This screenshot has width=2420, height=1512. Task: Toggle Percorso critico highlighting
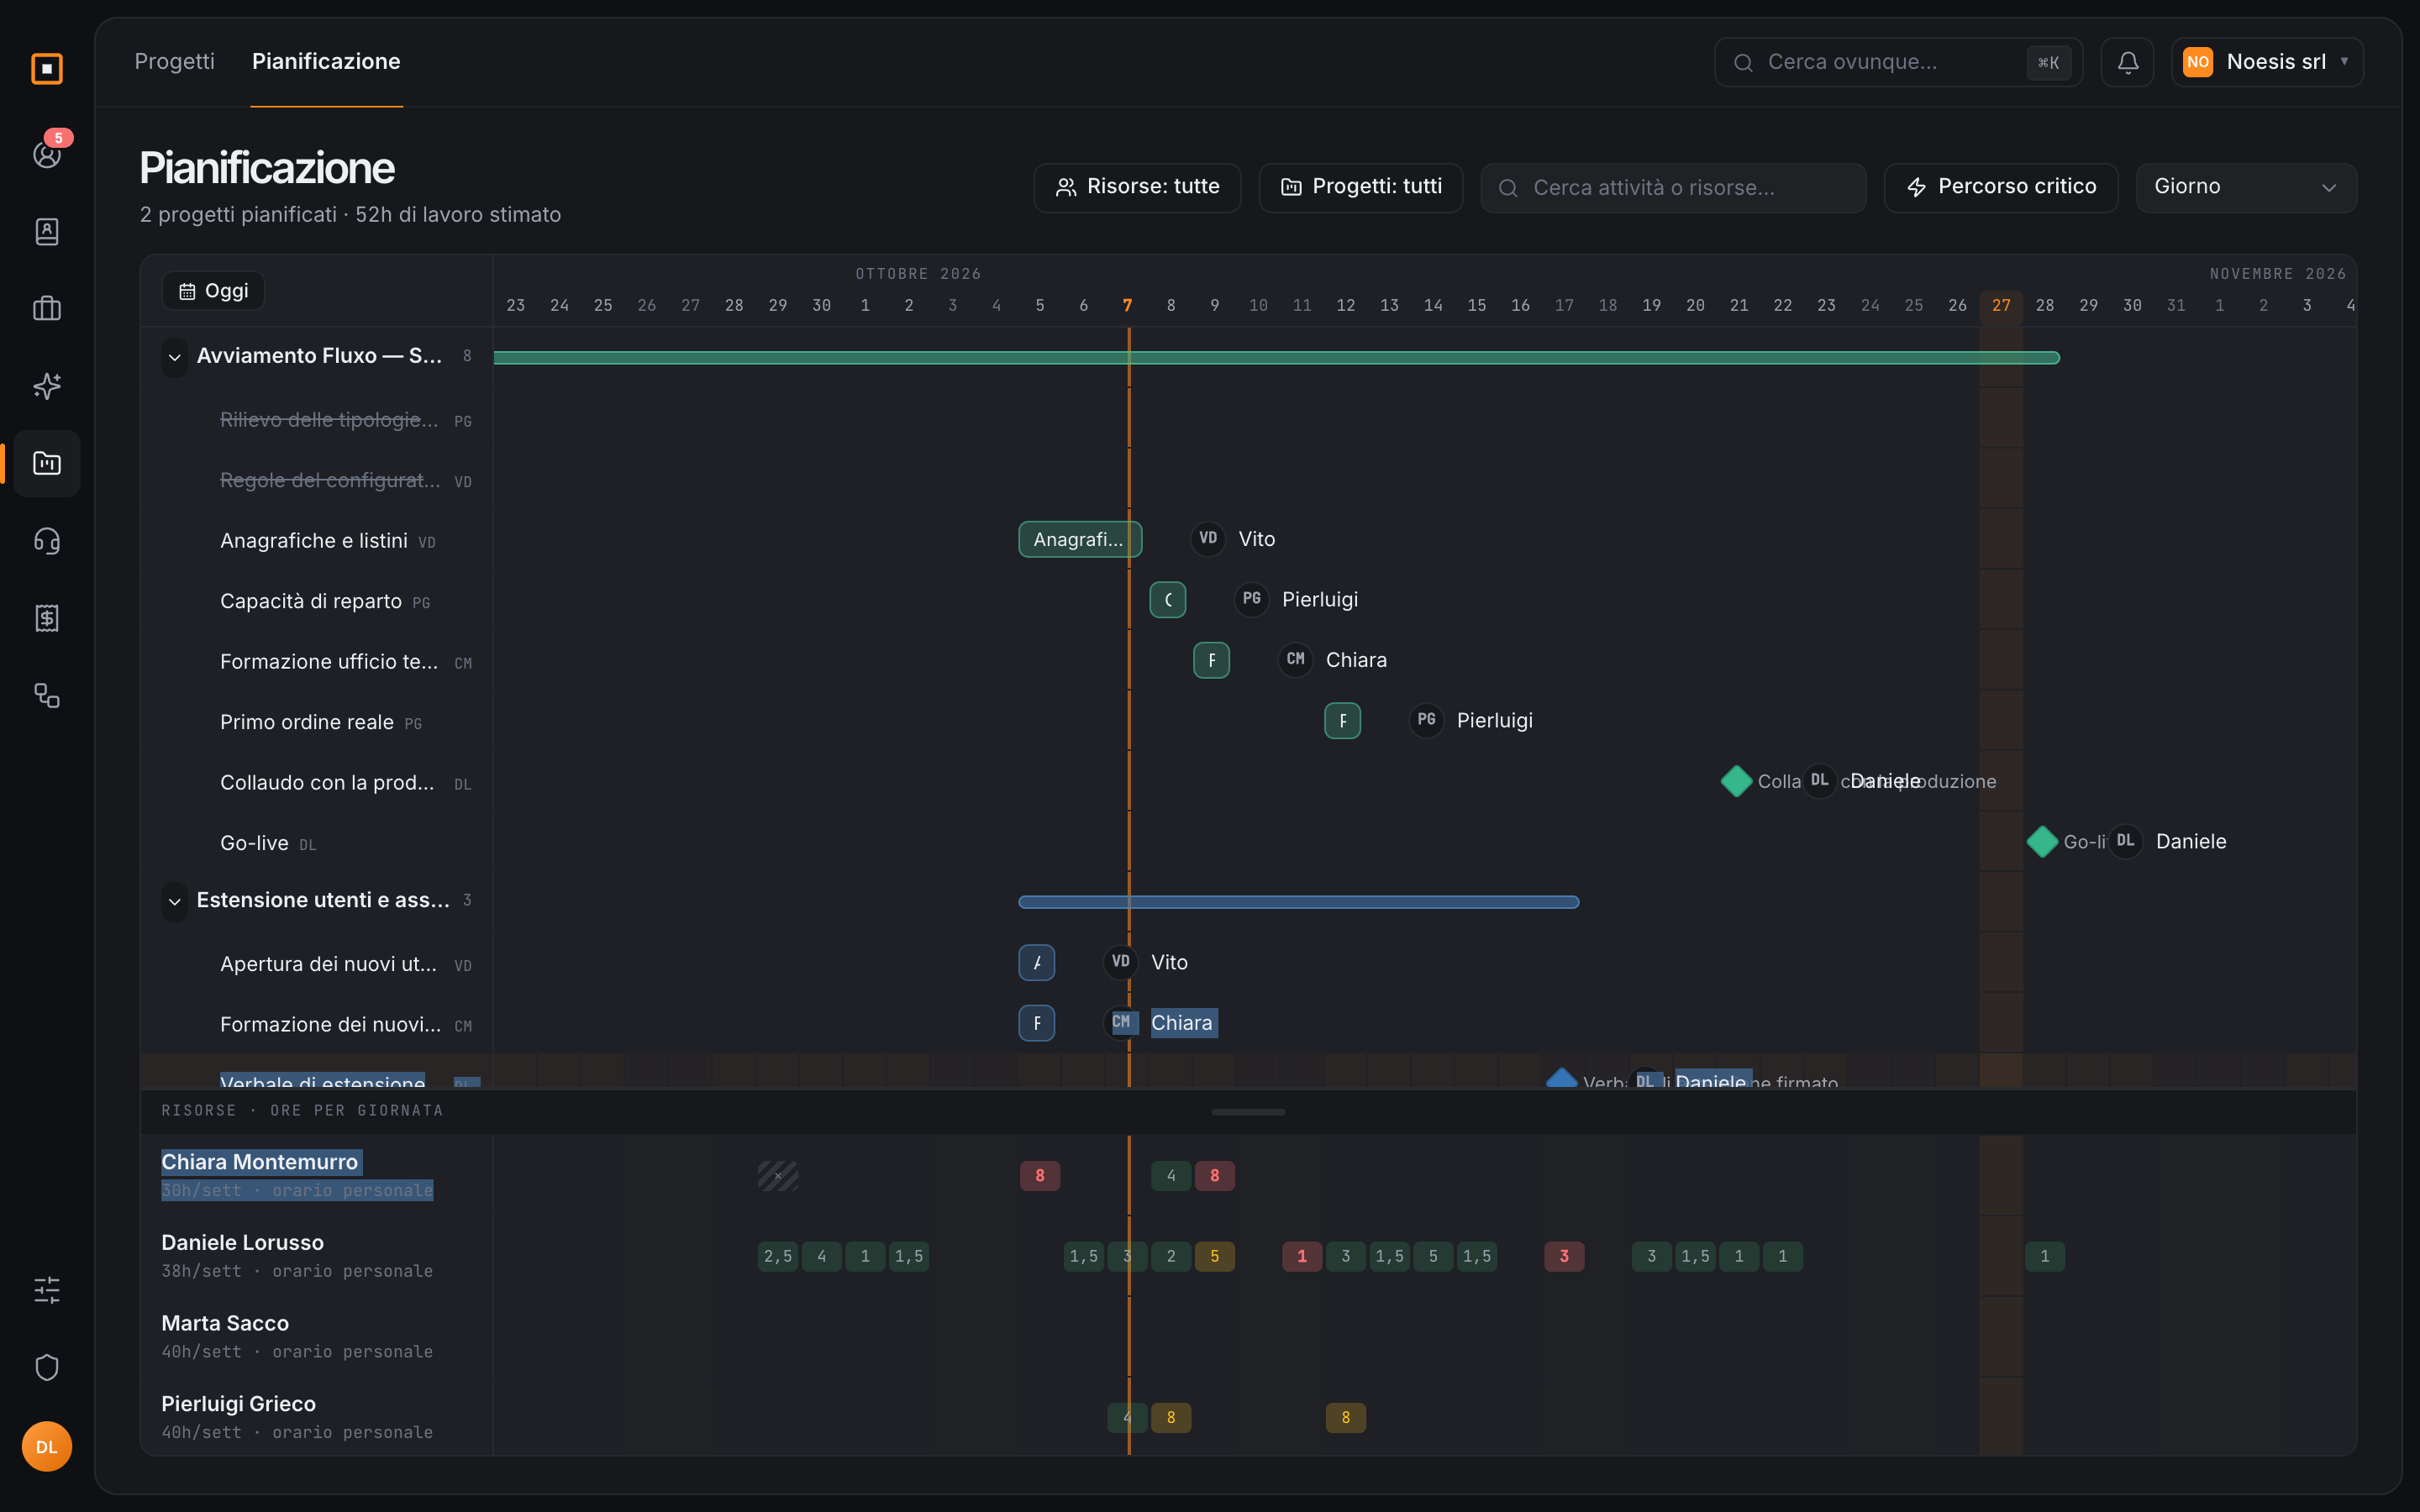pos(2001,187)
